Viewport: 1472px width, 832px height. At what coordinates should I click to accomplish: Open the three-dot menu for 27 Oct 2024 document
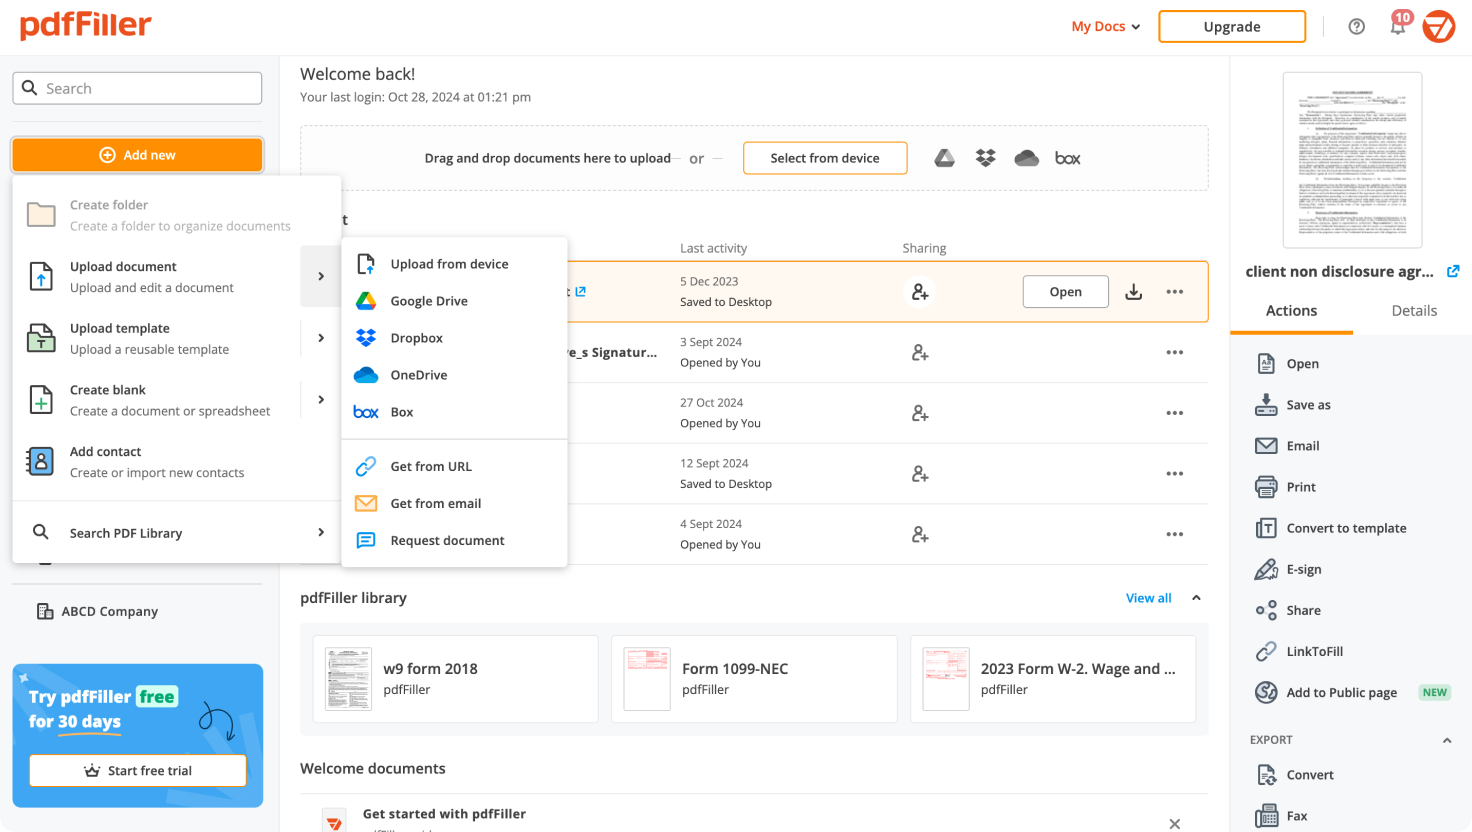[1175, 413]
